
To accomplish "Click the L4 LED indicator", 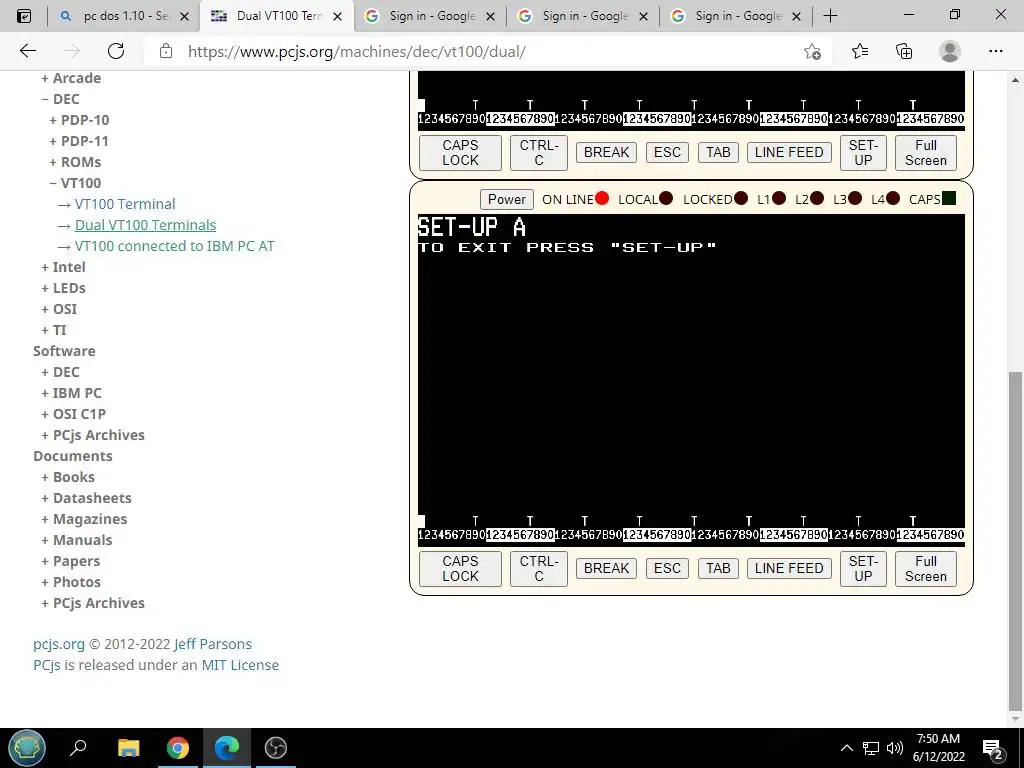I will tap(893, 199).
